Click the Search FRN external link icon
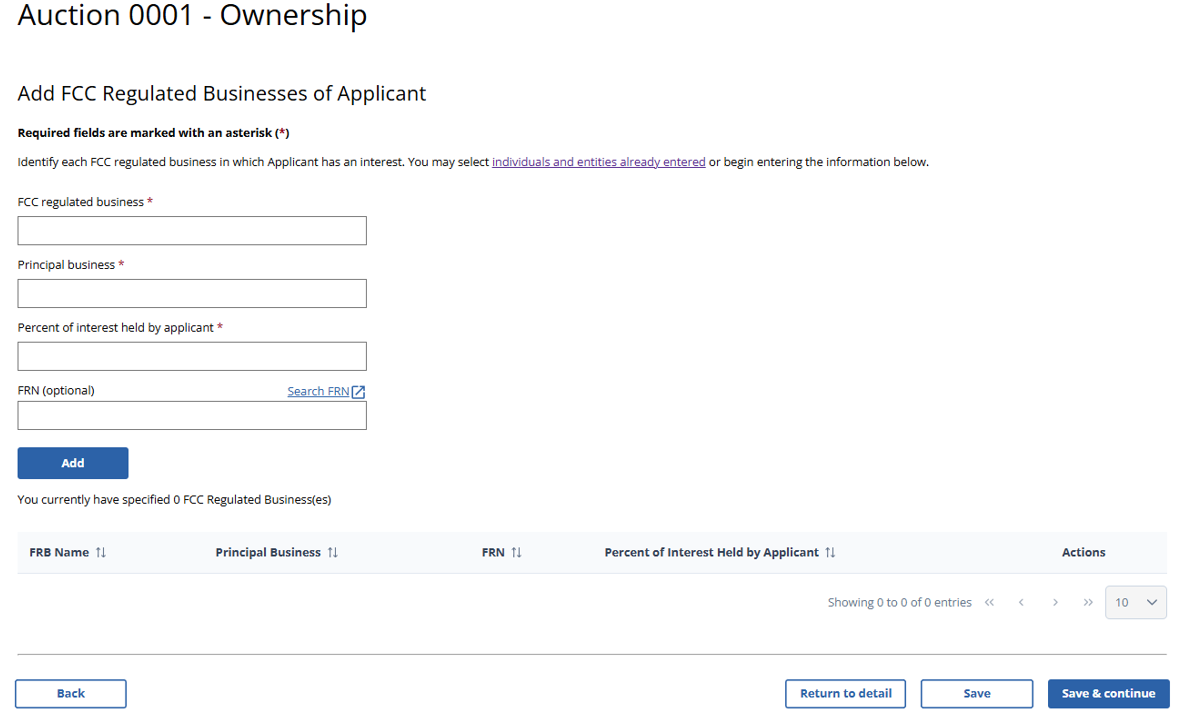Image resolution: width=1179 pixels, height=718 pixels. [x=359, y=392]
